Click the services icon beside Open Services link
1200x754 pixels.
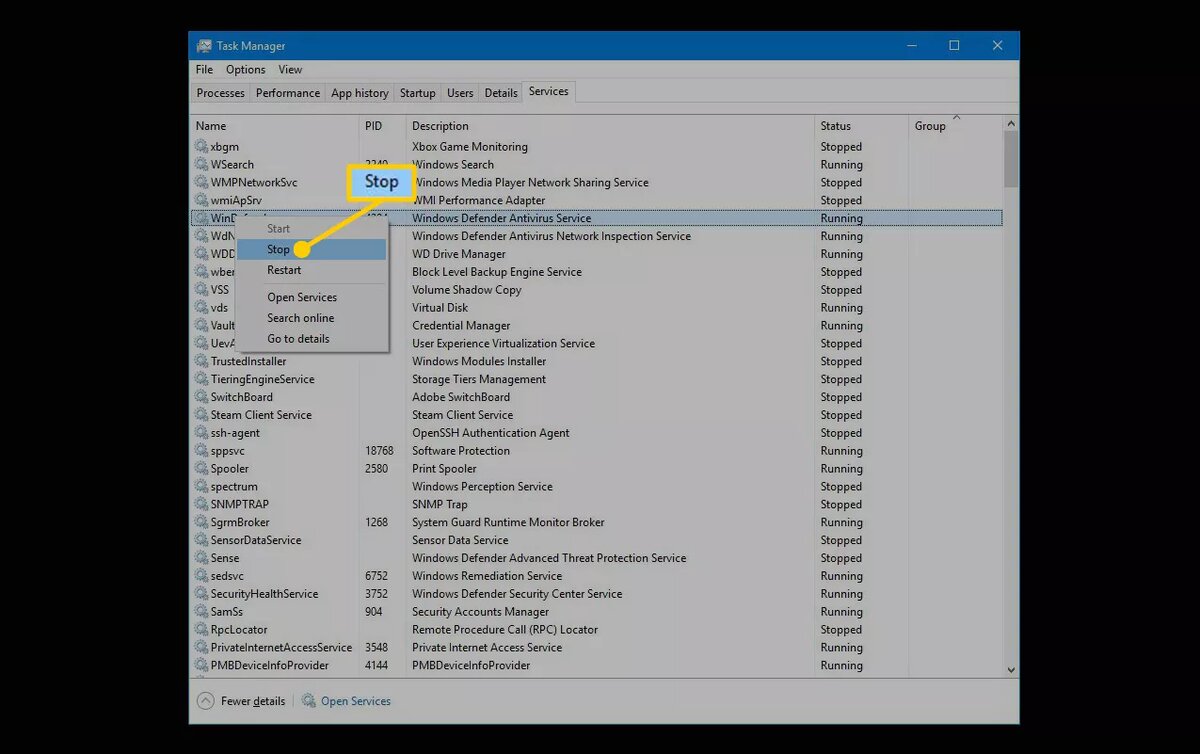click(309, 701)
